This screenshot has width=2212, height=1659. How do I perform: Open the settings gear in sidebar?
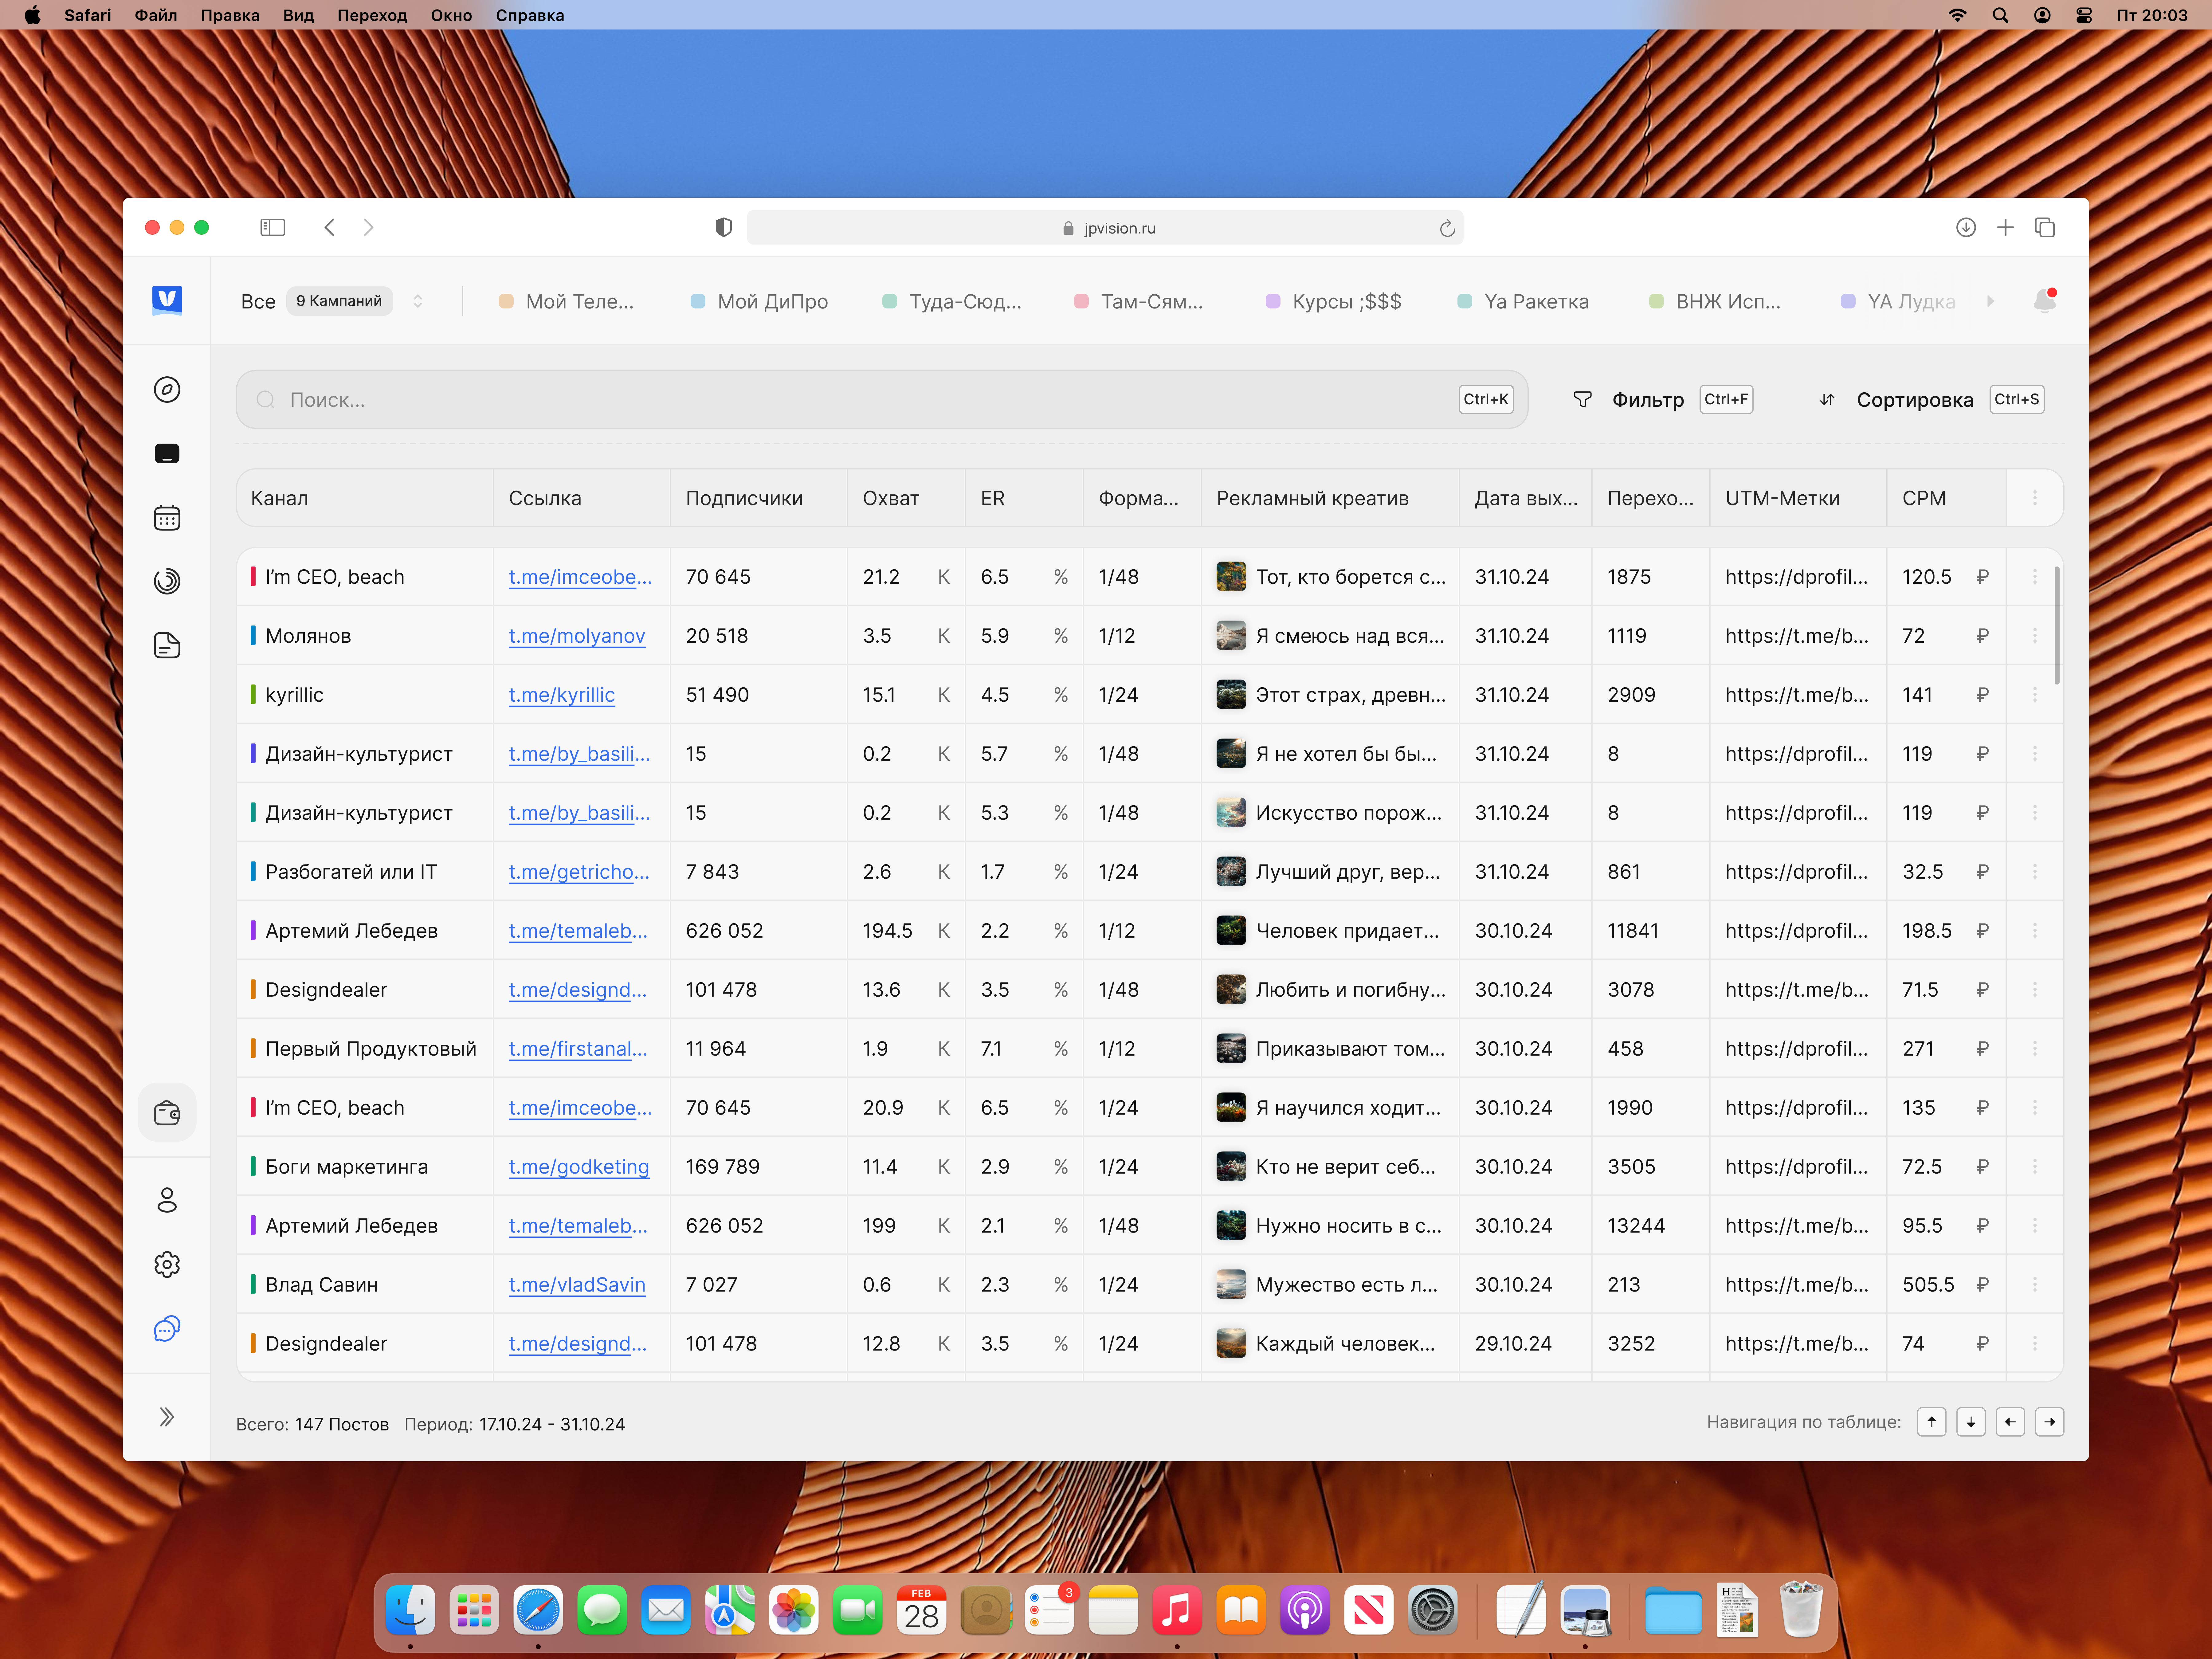[x=167, y=1264]
